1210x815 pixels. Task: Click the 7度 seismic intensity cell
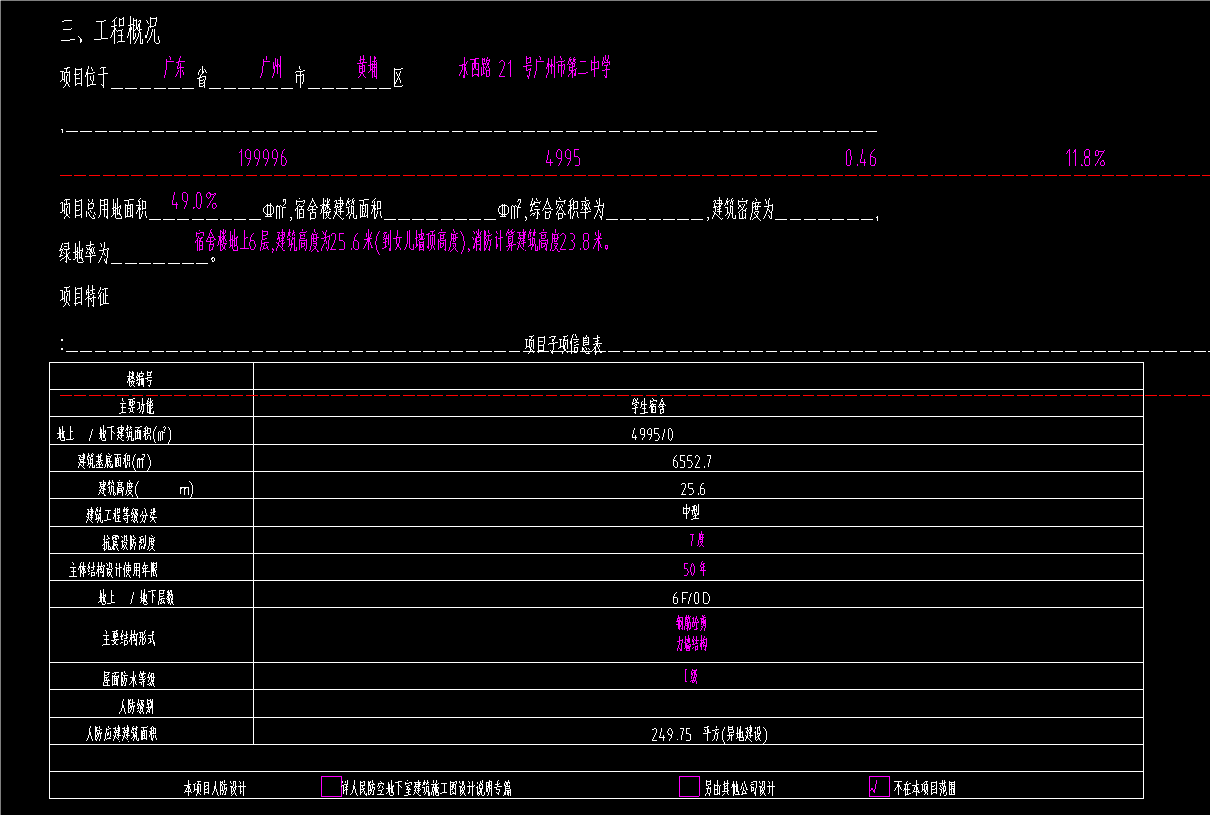696,540
